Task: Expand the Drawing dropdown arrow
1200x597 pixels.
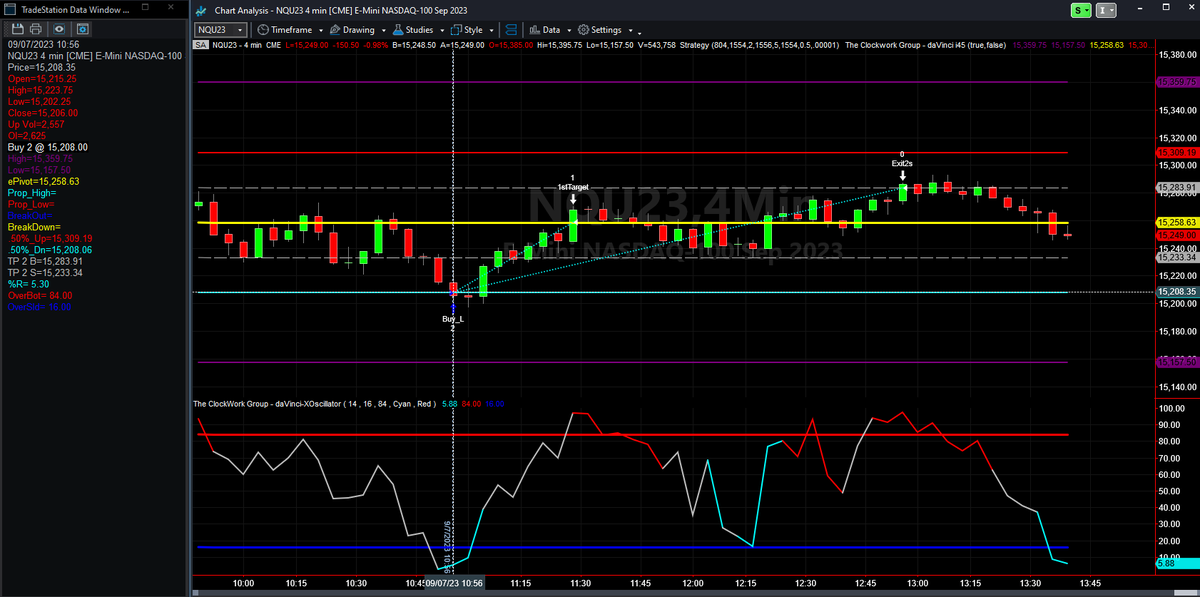Action: [x=384, y=30]
